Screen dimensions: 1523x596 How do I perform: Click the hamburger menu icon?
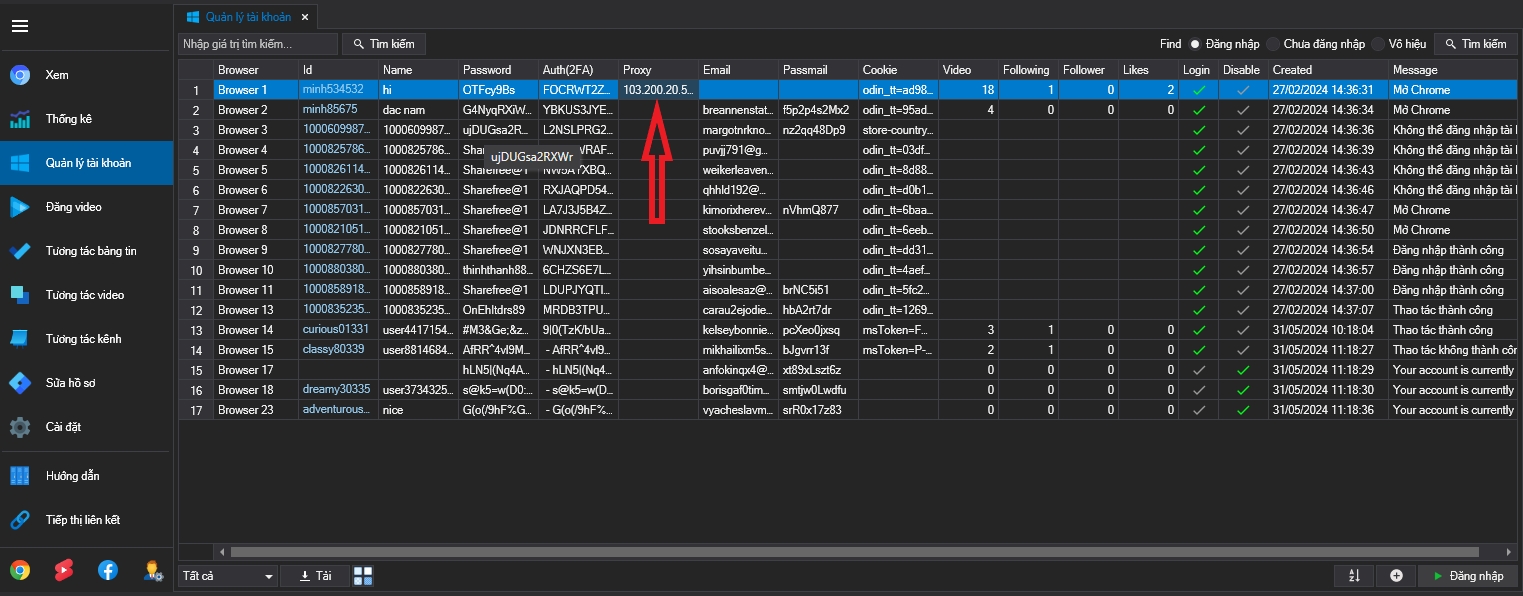coord(20,27)
